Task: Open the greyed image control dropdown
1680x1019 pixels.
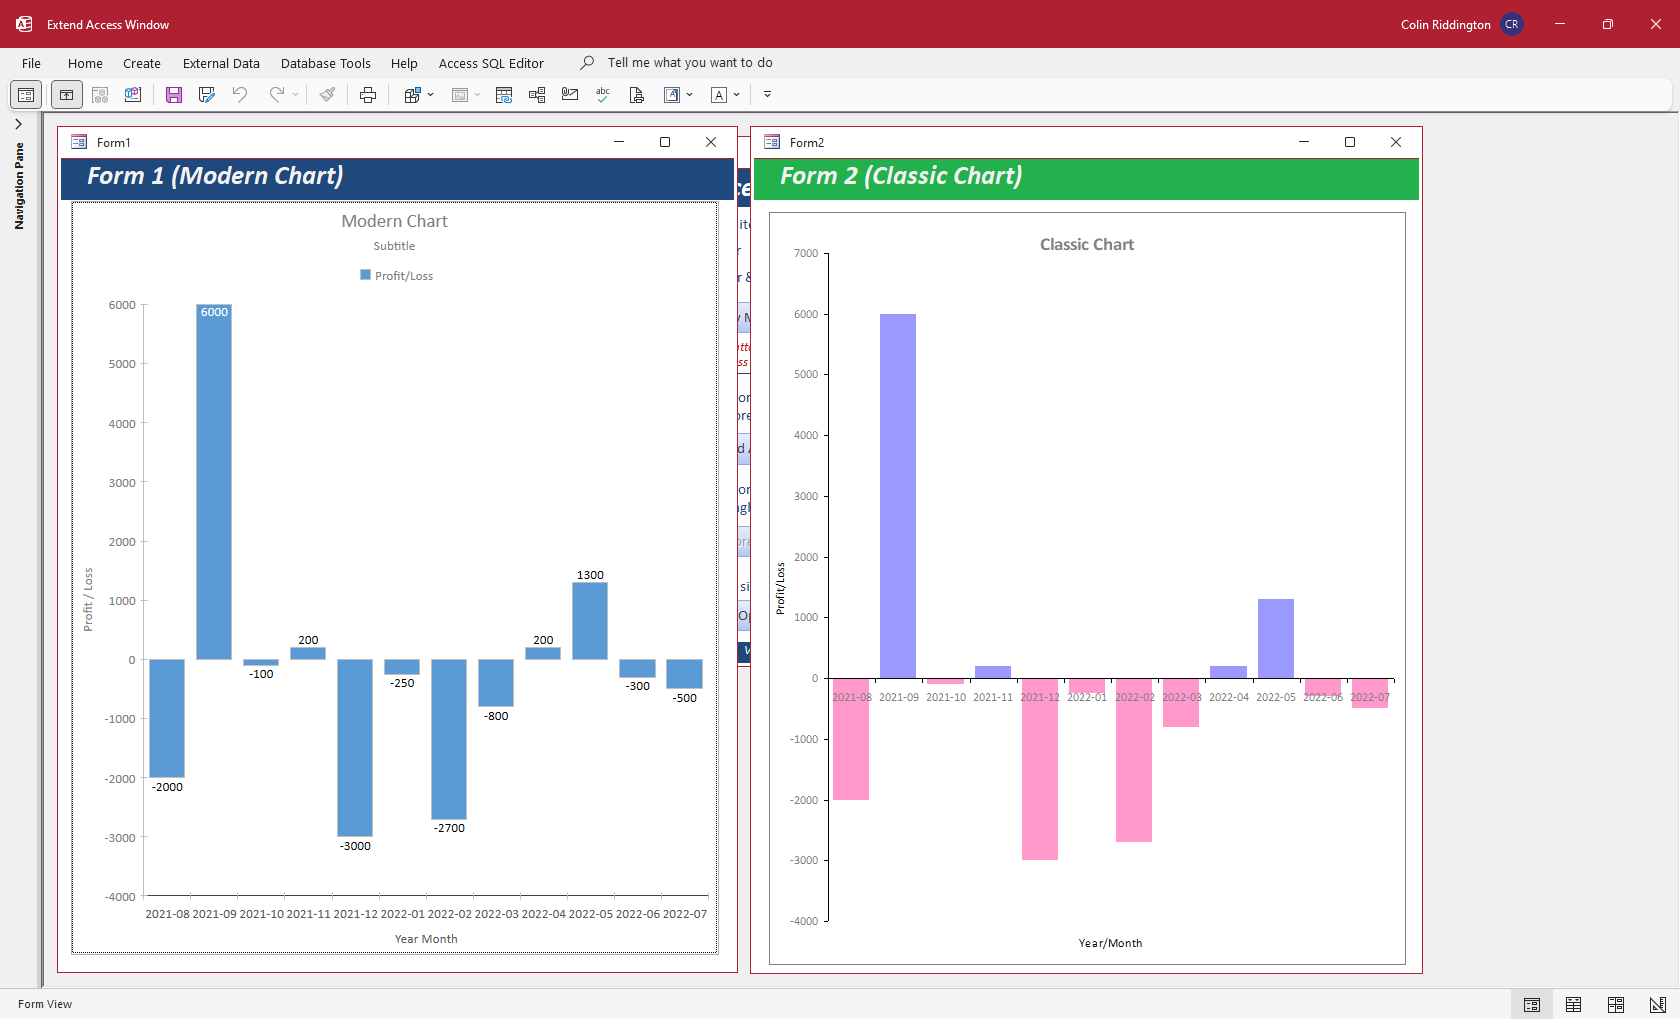Action: coord(478,95)
